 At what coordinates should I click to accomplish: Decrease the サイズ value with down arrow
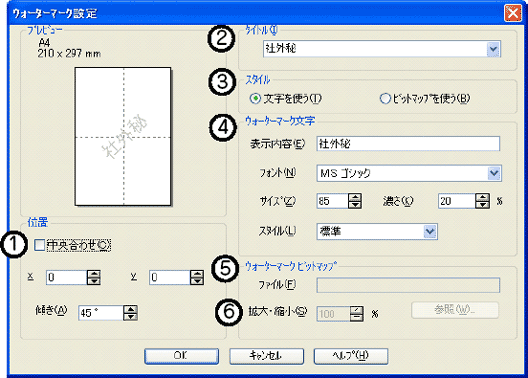(x=355, y=205)
